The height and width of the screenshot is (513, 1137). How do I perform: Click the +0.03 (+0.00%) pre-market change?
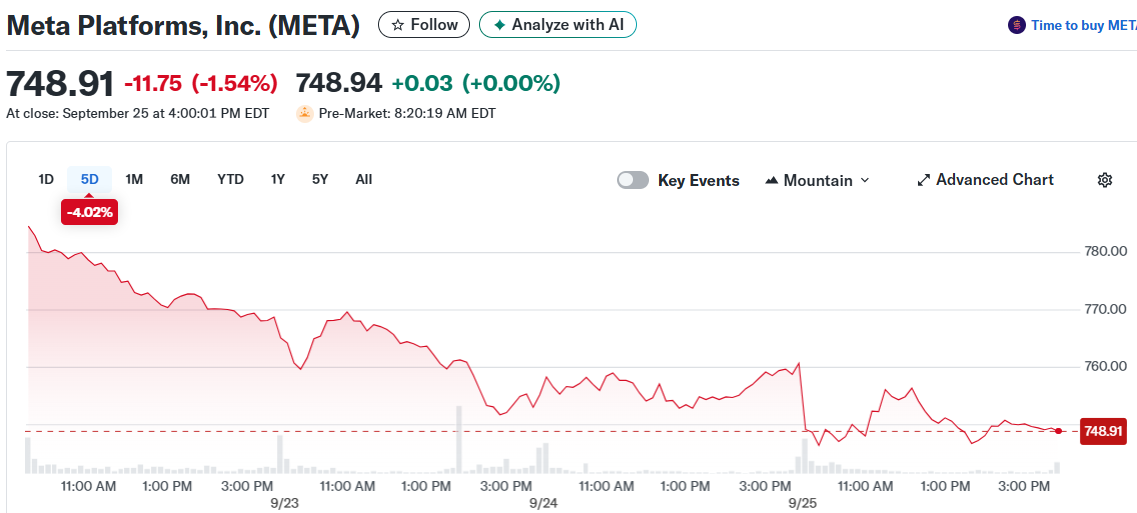coord(476,84)
